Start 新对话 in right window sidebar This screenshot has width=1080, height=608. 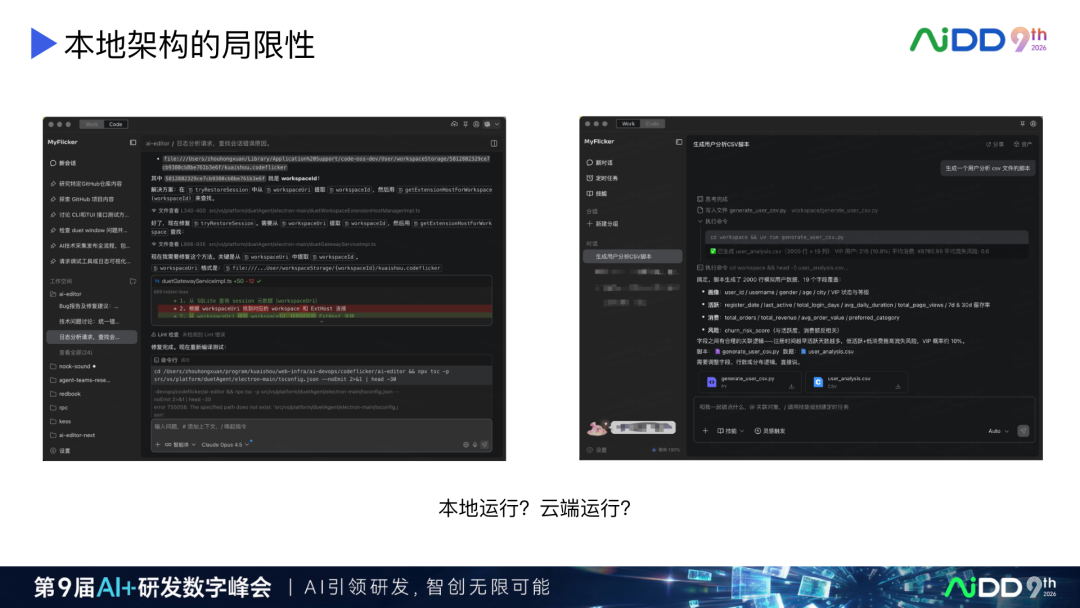[x=600, y=163]
